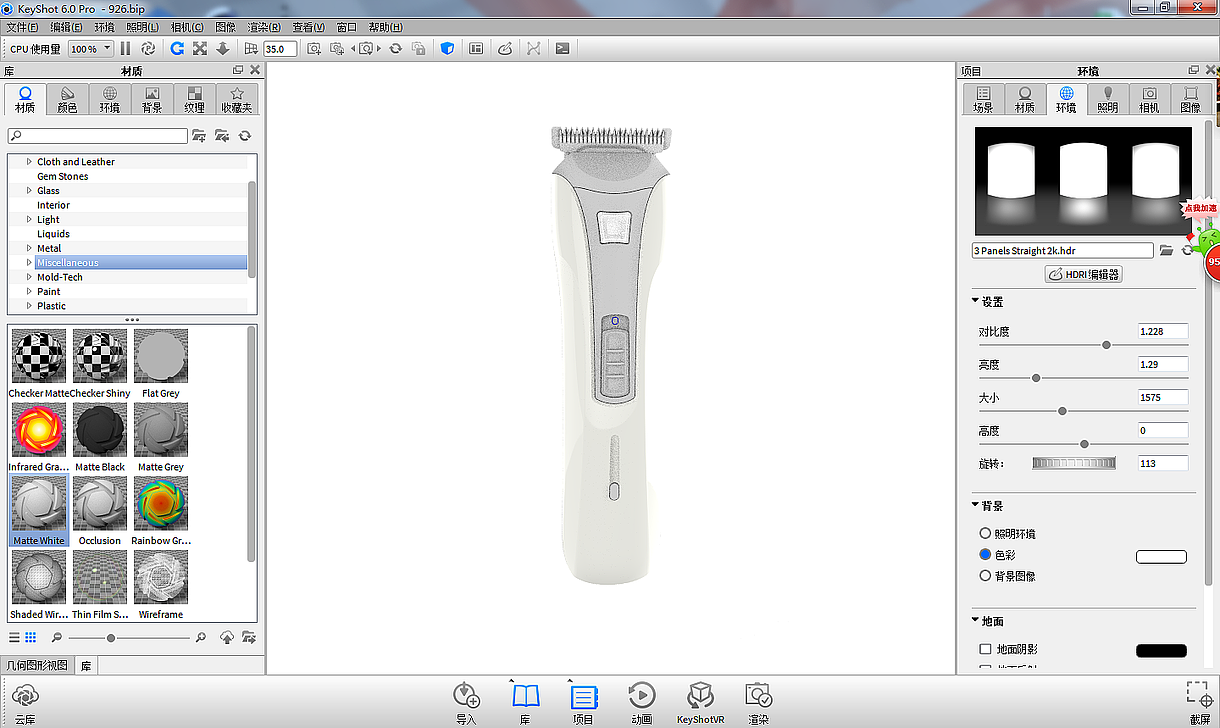Open the project 场景 tab
The image size is (1220, 728).
tap(983, 99)
